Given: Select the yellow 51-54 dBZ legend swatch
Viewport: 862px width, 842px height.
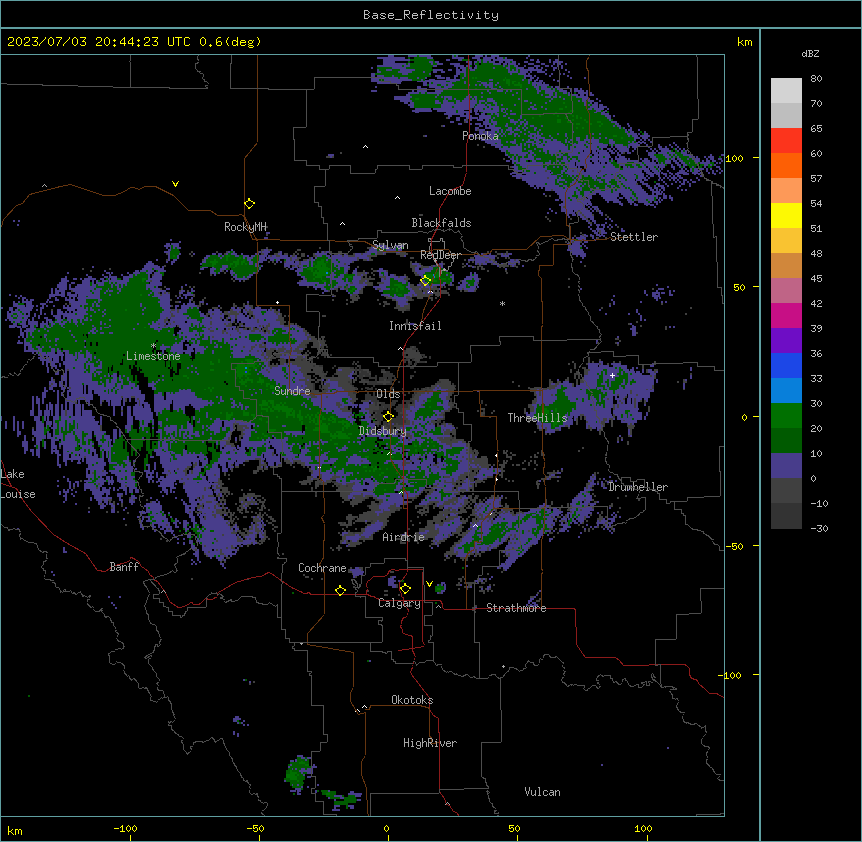Looking at the screenshot, I should (786, 215).
